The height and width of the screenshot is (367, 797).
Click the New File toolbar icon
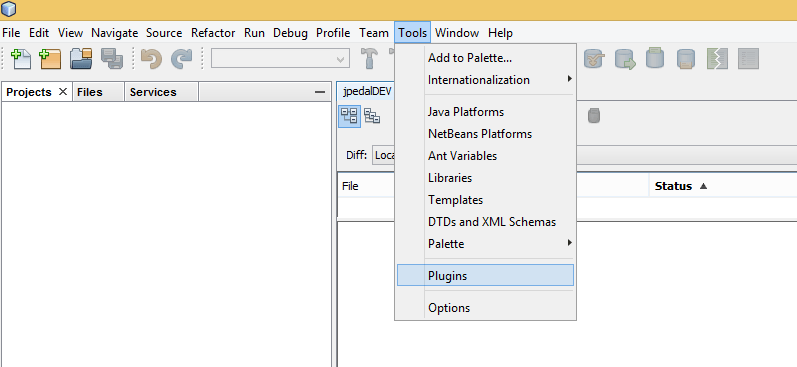coord(21,58)
